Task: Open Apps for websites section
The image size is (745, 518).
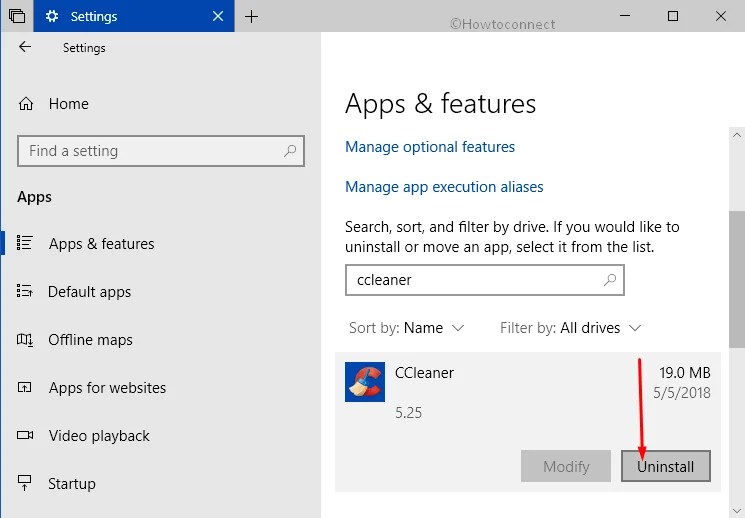Action: 107,388
